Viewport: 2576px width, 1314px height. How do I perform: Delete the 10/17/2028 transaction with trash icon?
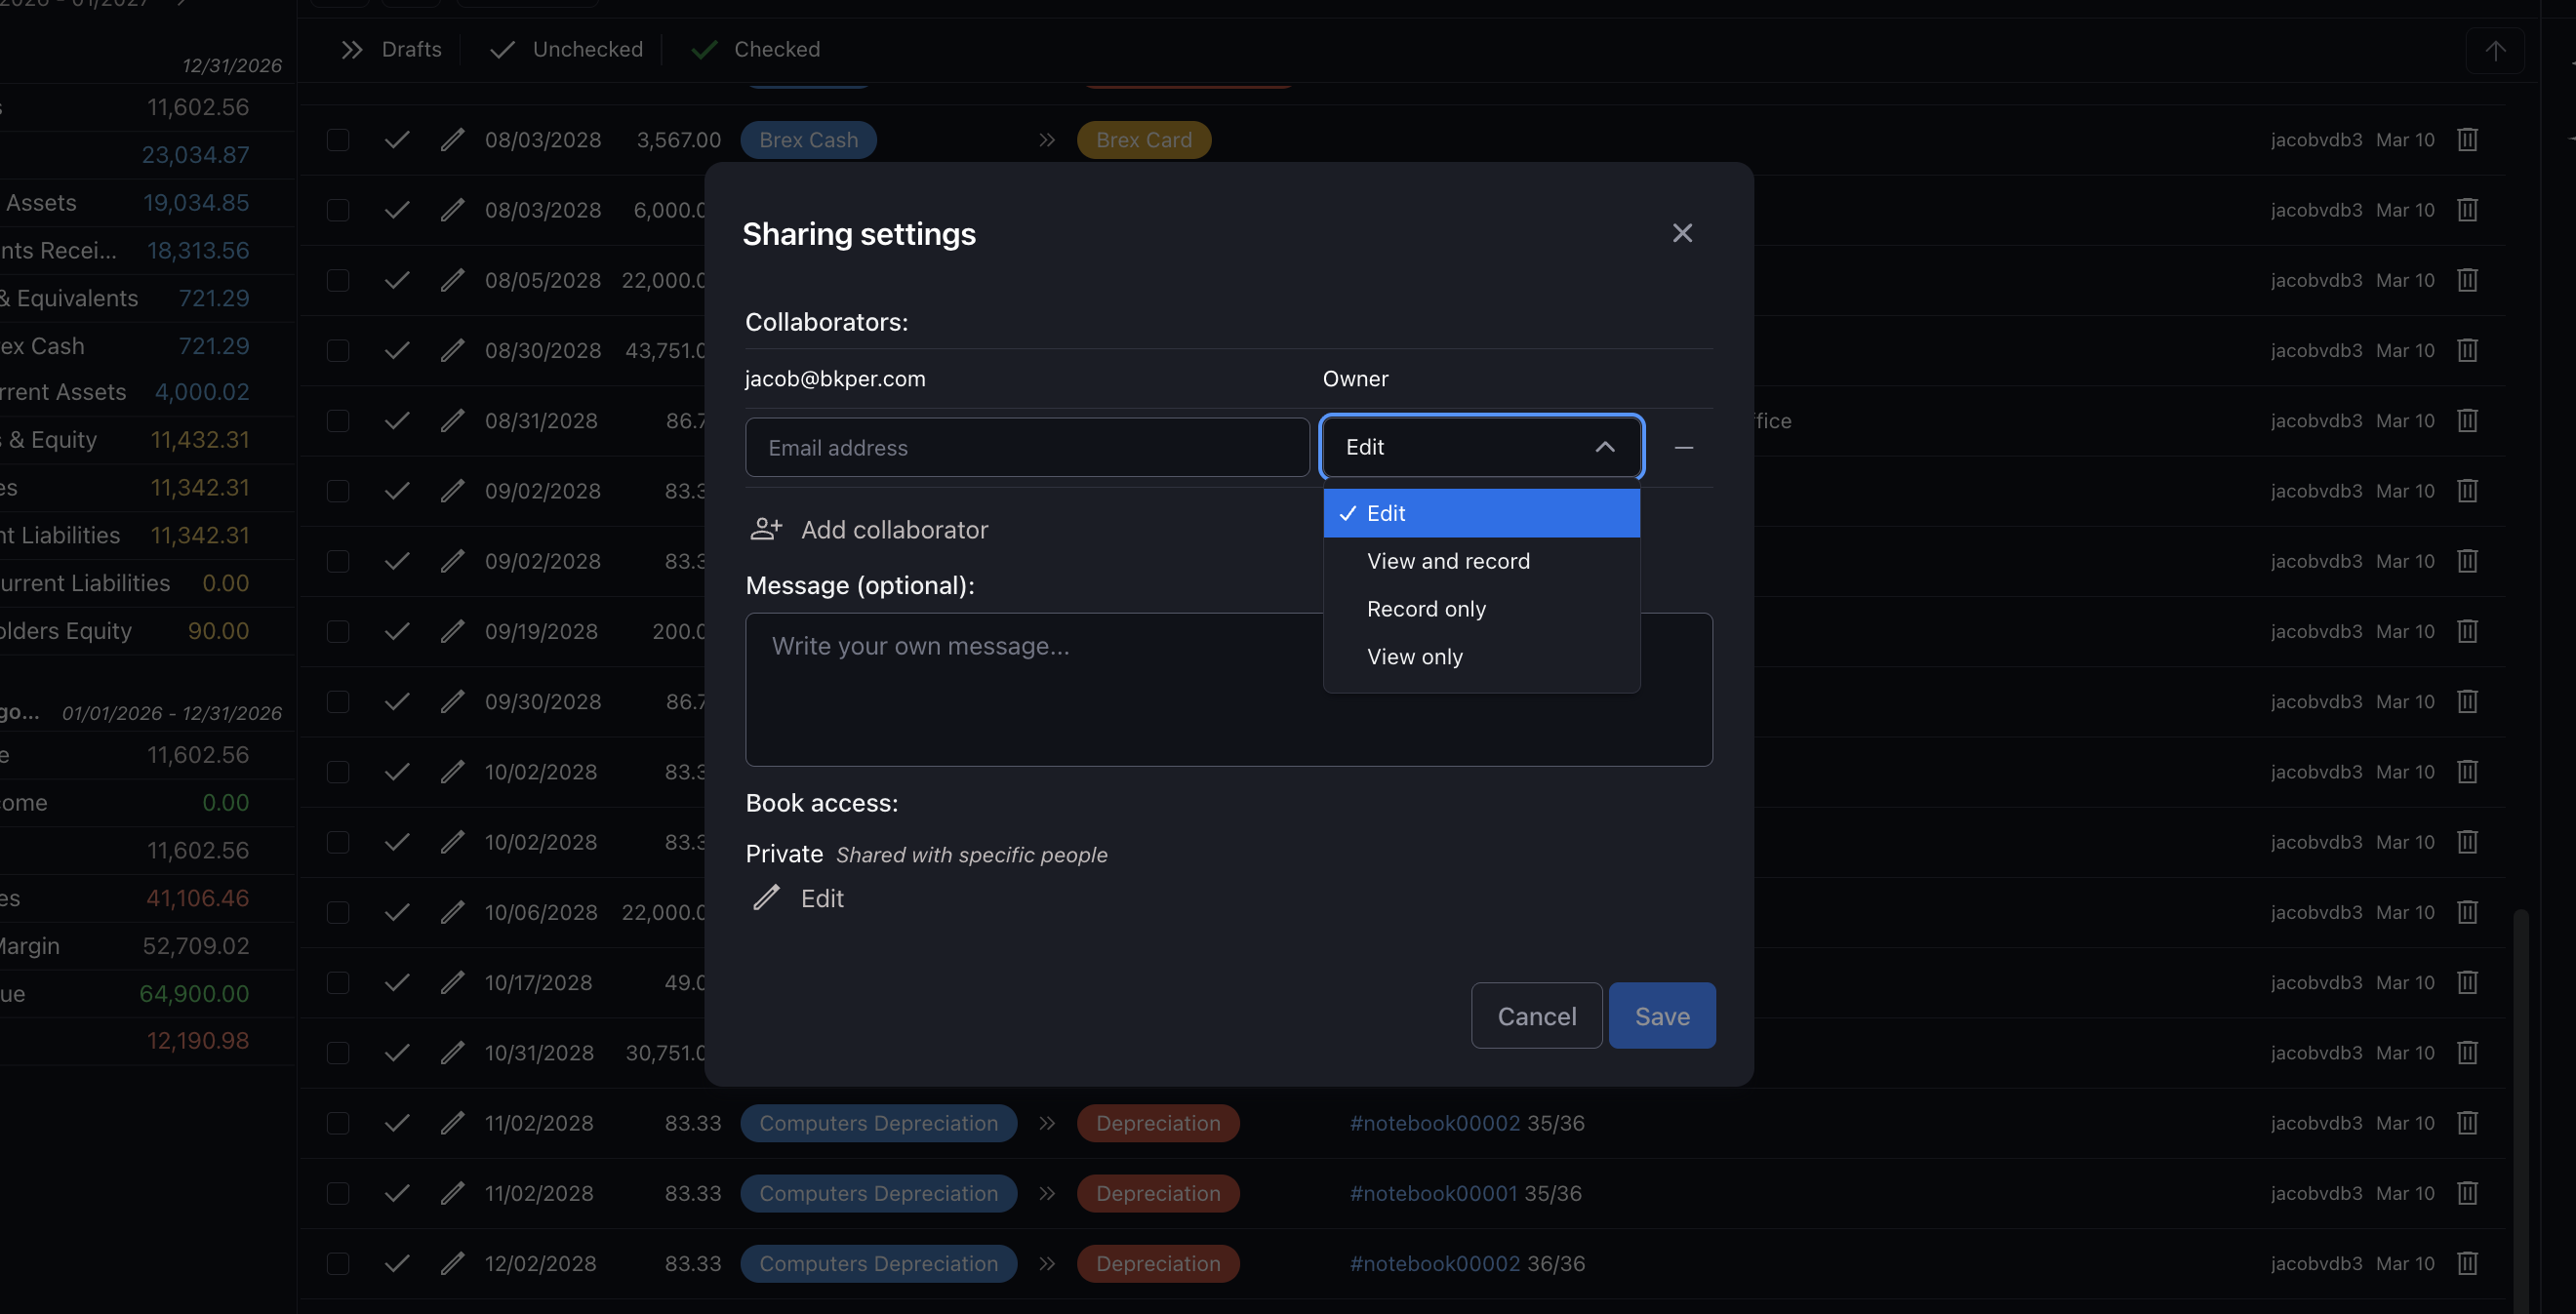coord(2467,983)
